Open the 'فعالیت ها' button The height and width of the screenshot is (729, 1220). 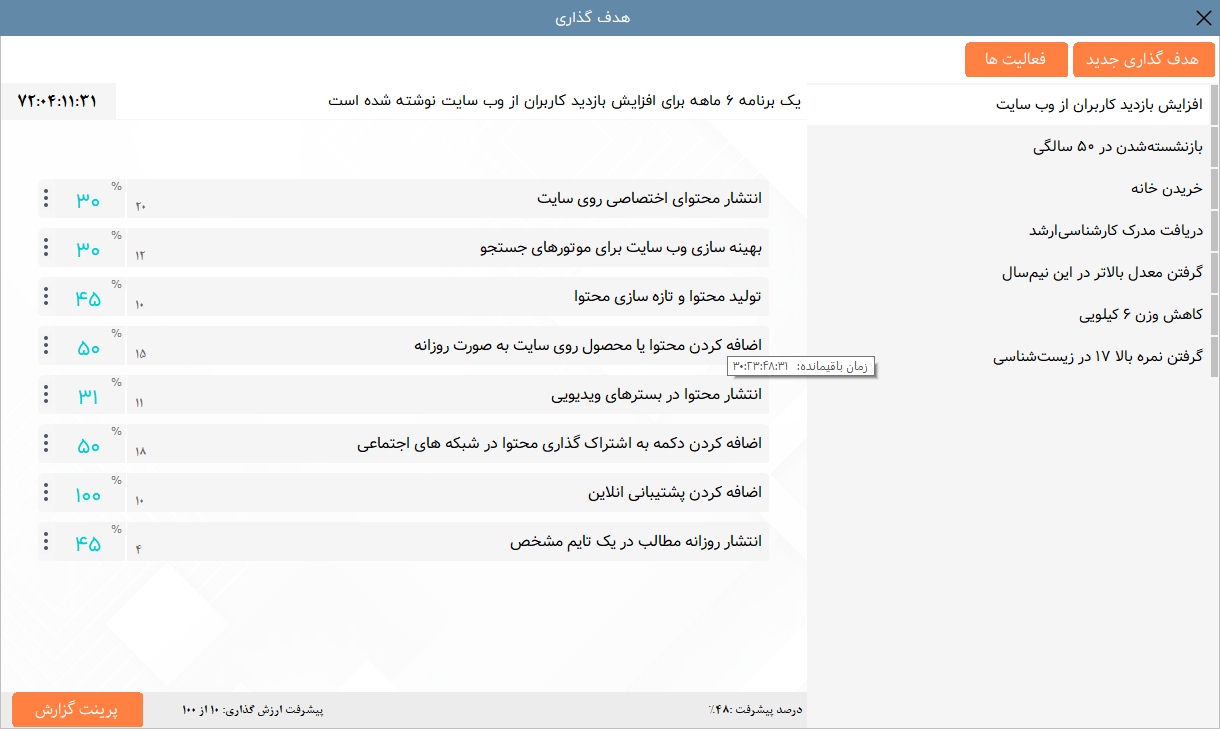(x=1016, y=60)
